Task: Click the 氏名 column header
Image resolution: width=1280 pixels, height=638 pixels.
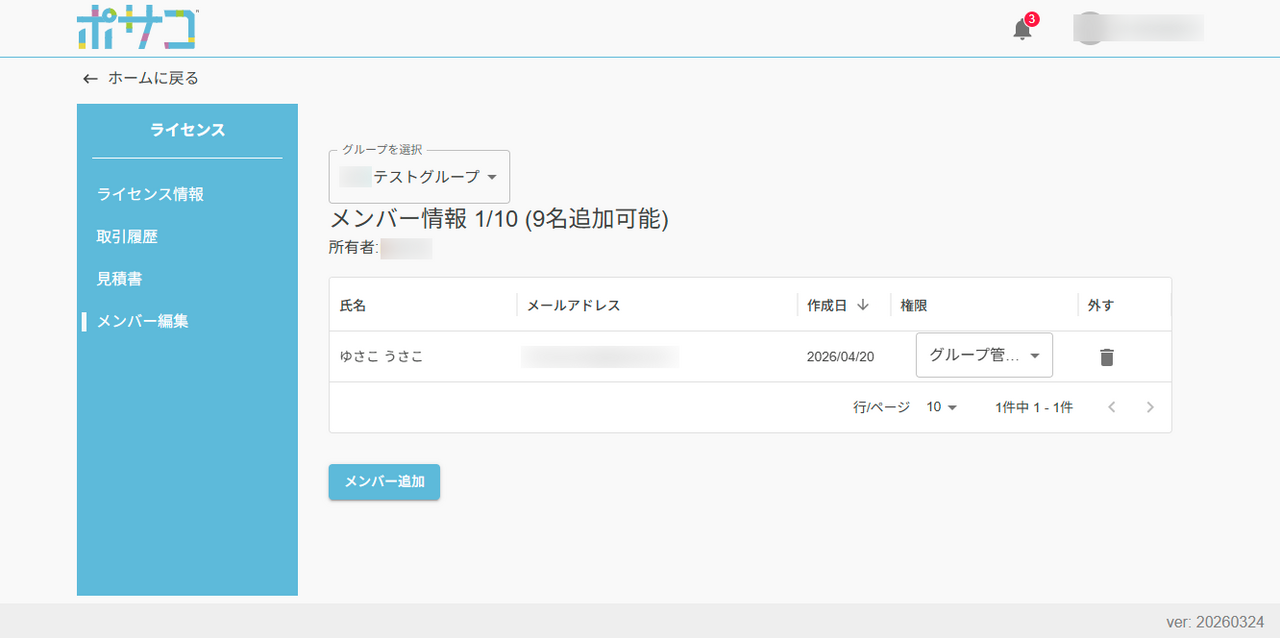Action: pos(353,305)
